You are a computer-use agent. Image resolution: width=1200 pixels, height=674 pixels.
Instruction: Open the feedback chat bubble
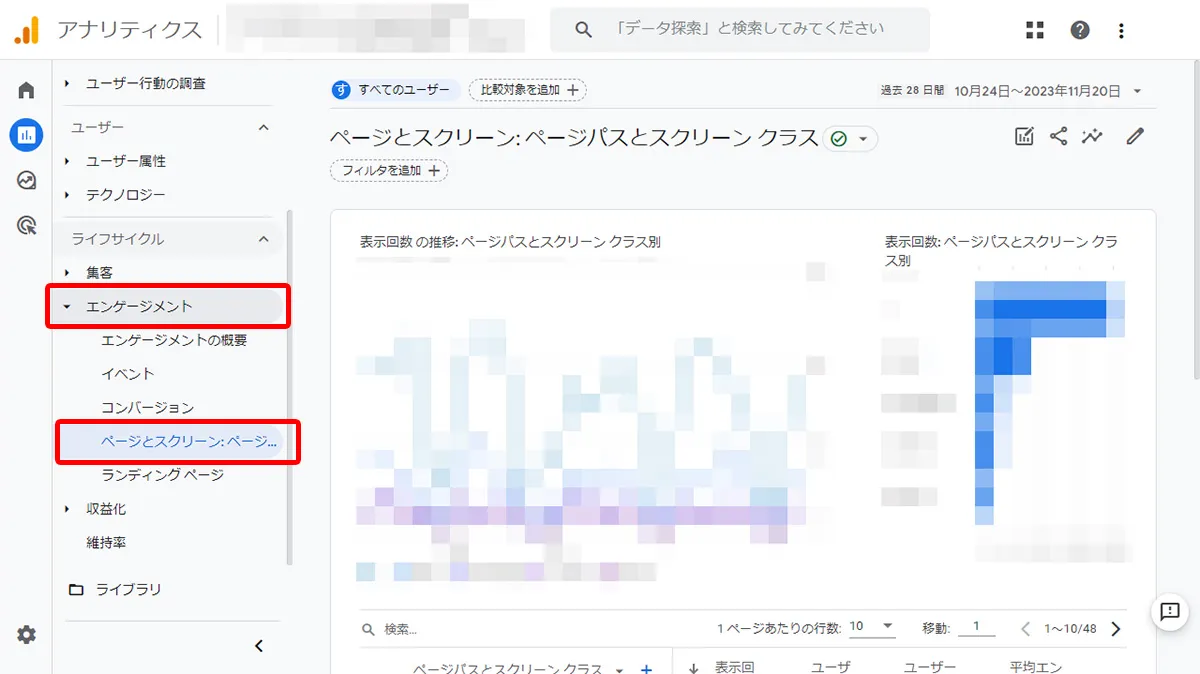click(x=1170, y=613)
